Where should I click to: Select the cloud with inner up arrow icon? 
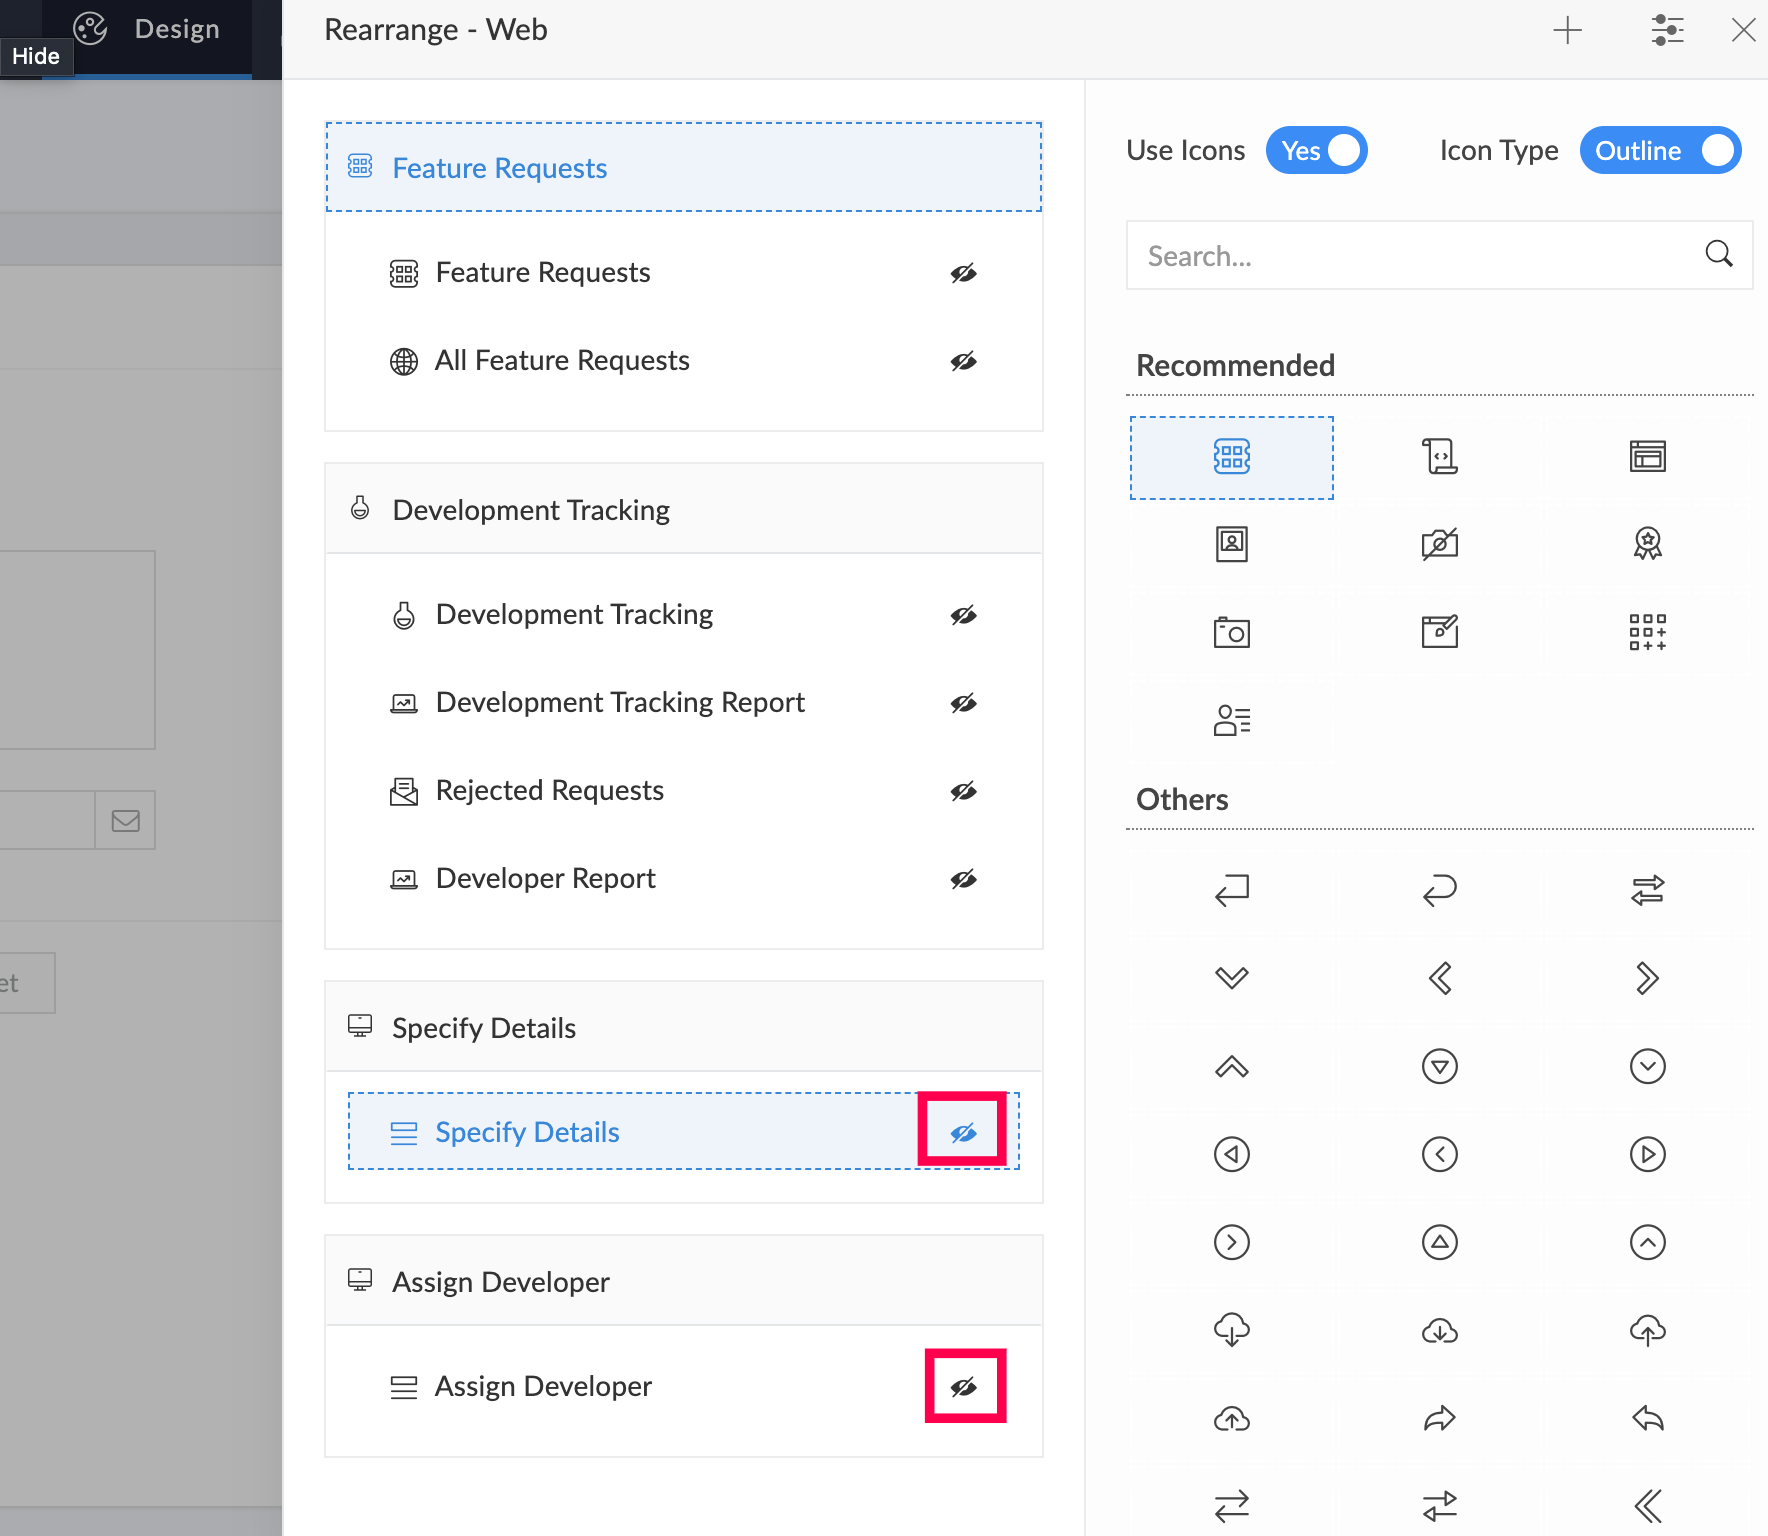pyautogui.click(x=1232, y=1418)
